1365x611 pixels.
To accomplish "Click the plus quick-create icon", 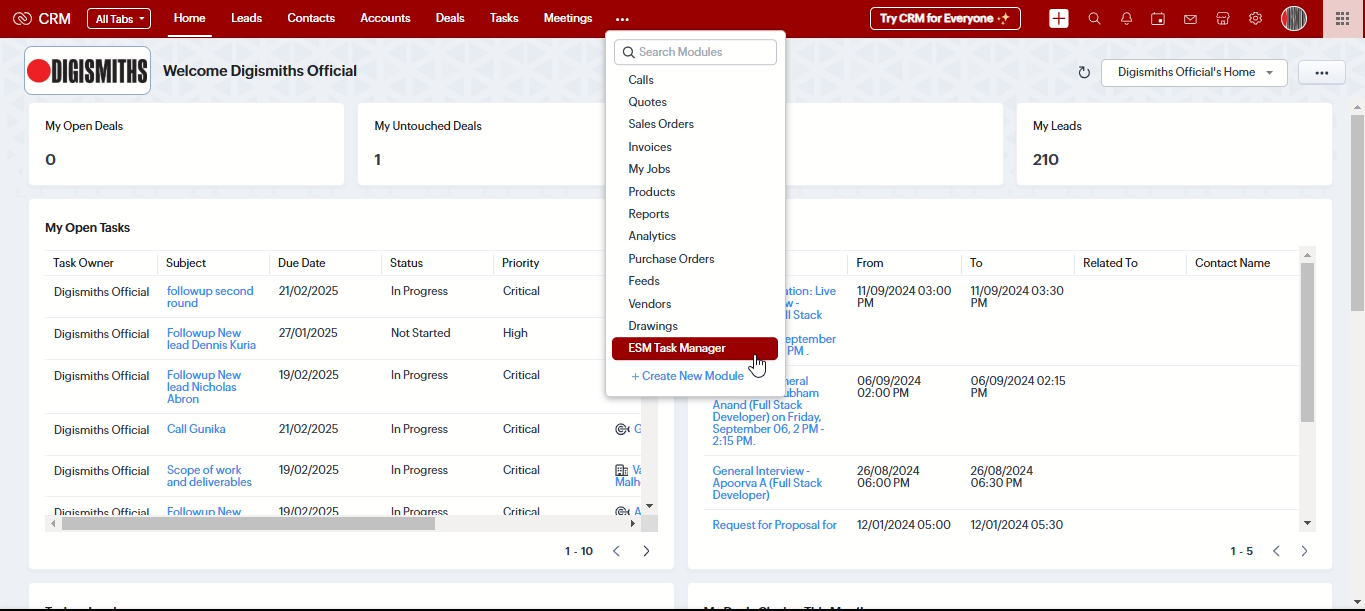I will (x=1059, y=19).
